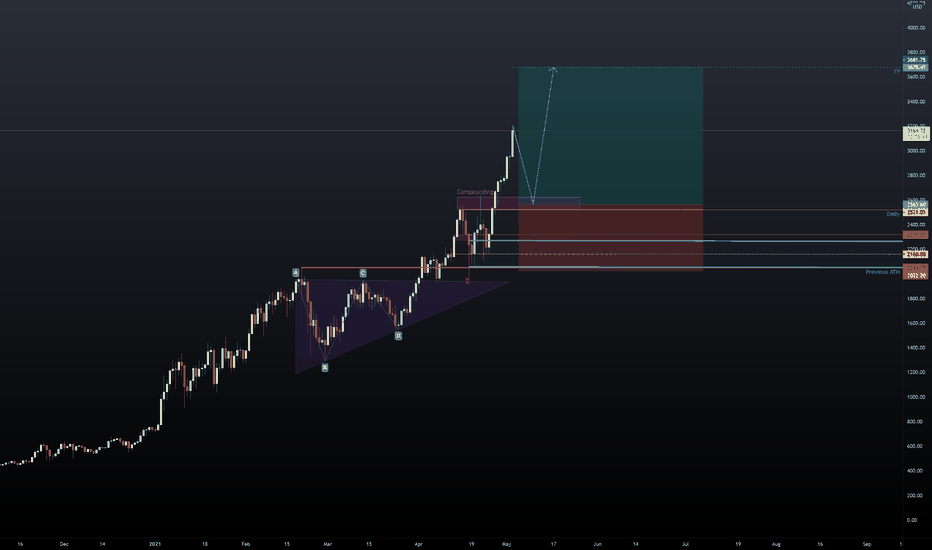Click the 200.00 price axis value
The height and width of the screenshot is (550, 932).
[x=916, y=495]
